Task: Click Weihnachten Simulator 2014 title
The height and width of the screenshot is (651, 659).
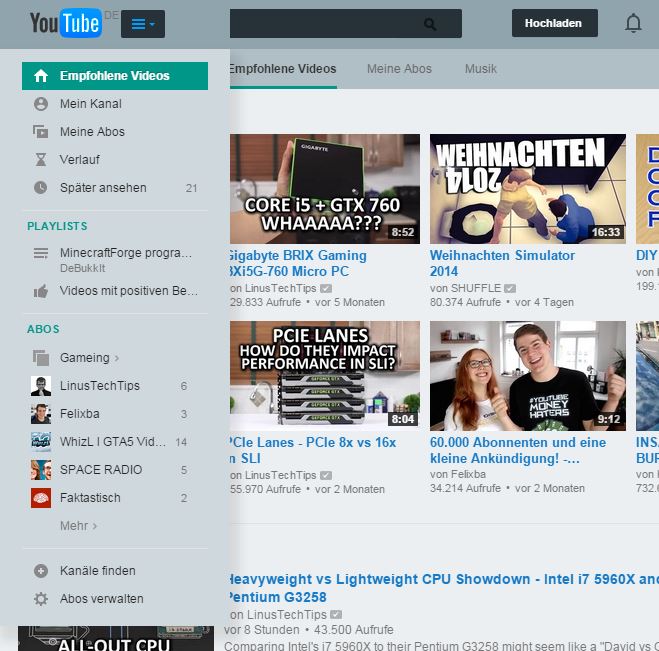Action: pyautogui.click(x=502, y=263)
